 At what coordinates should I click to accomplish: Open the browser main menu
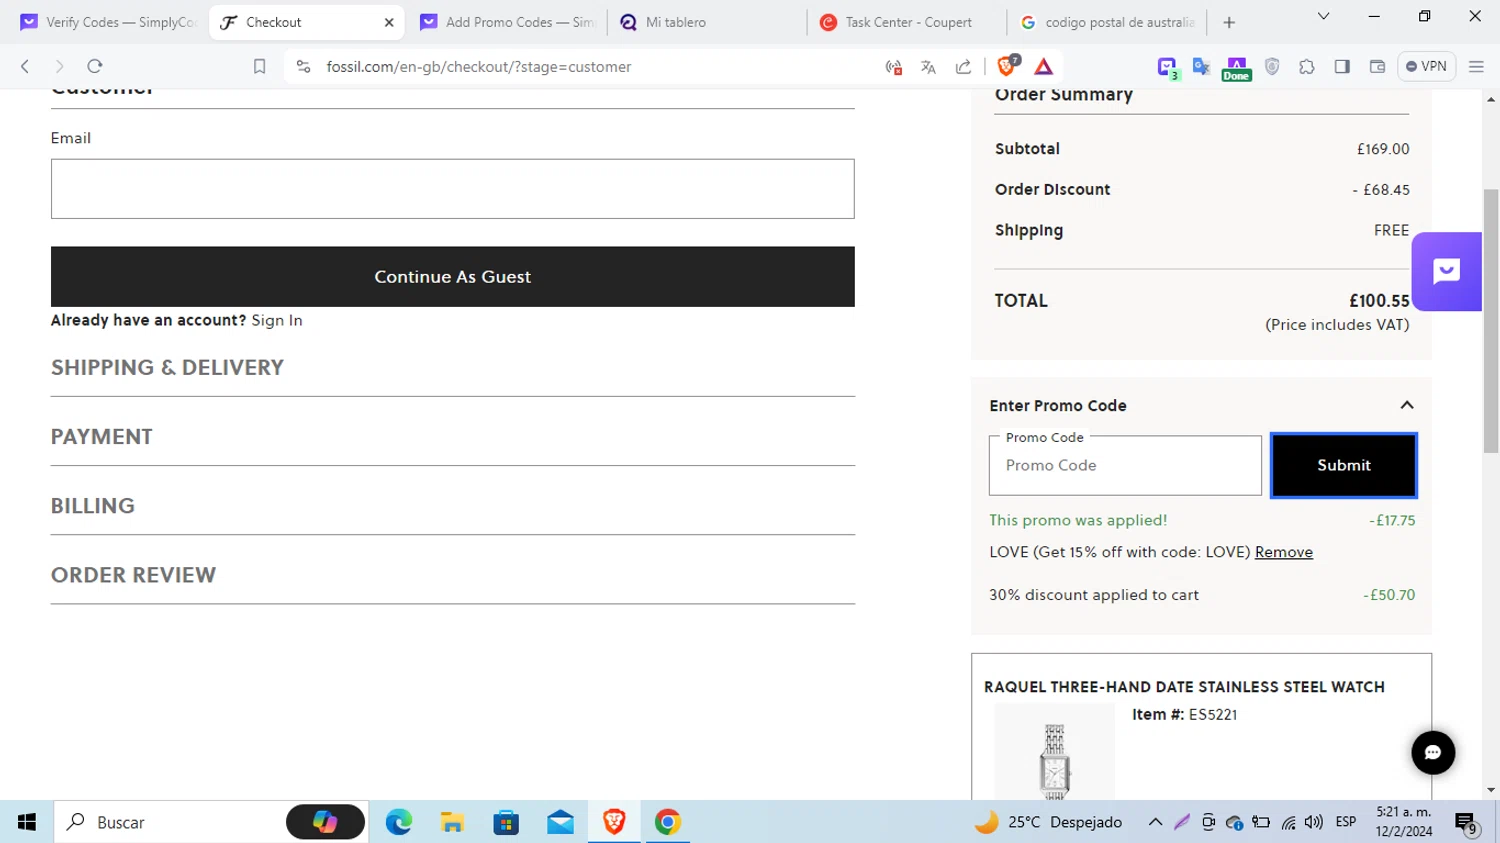[1476, 67]
